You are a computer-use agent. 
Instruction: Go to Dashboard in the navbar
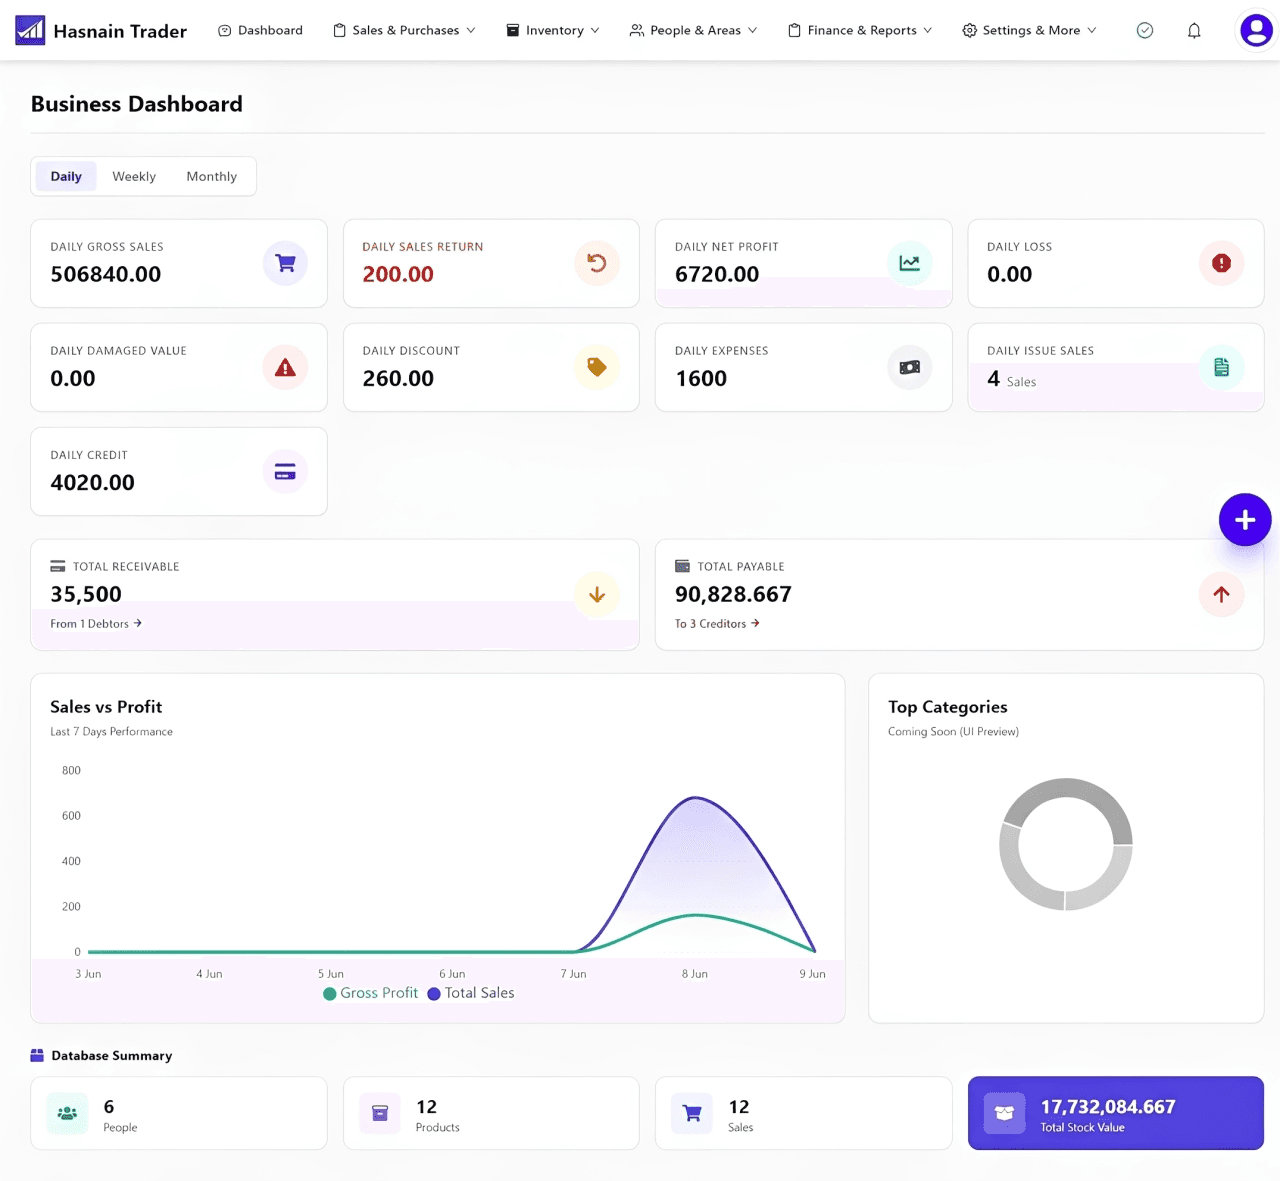(x=260, y=30)
